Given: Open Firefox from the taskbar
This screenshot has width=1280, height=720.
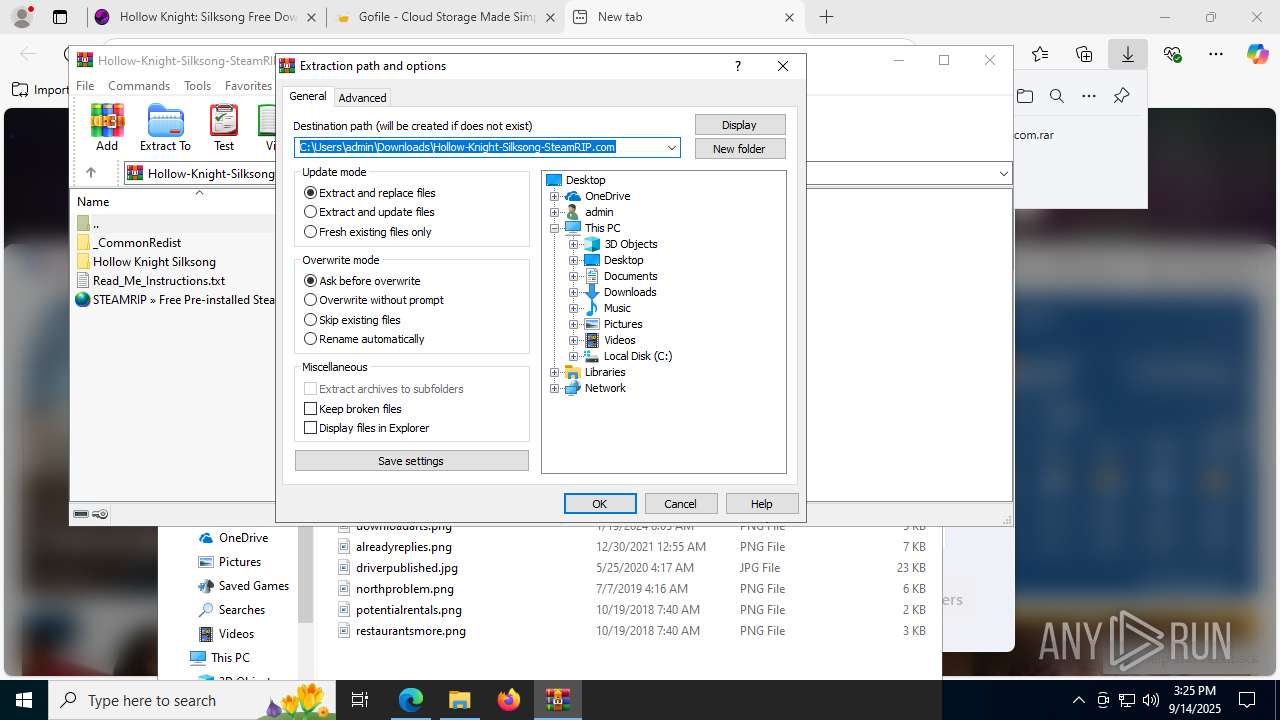Looking at the screenshot, I should tap(508, 700).
